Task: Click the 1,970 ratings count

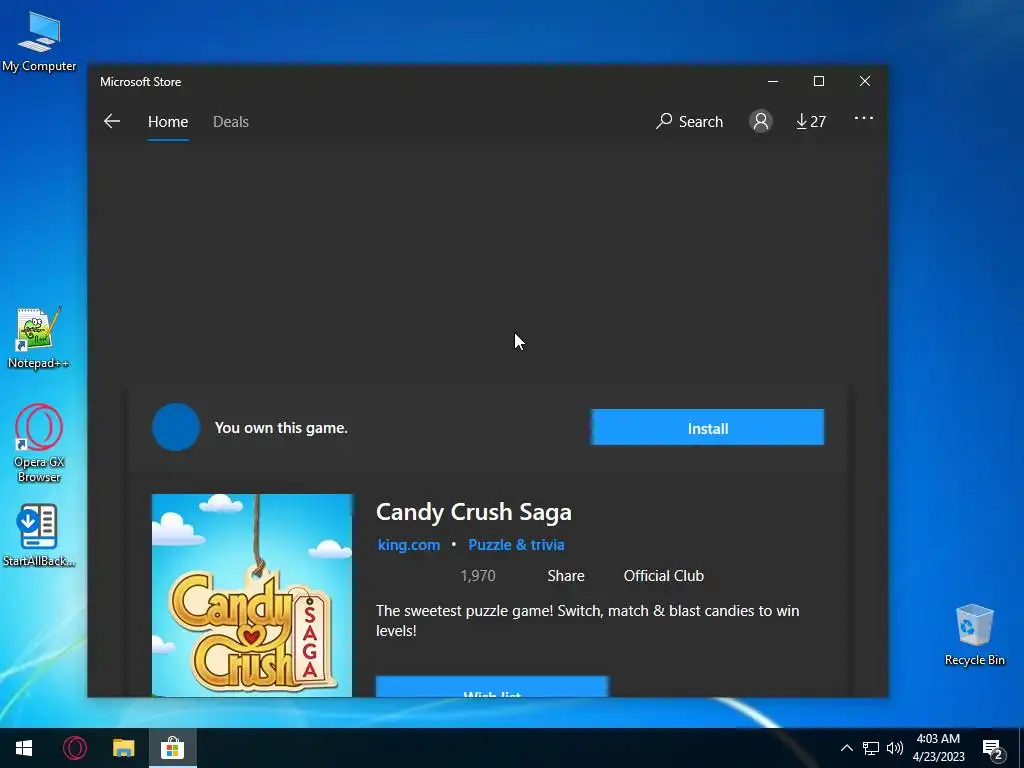Action: tap(477, 576)
